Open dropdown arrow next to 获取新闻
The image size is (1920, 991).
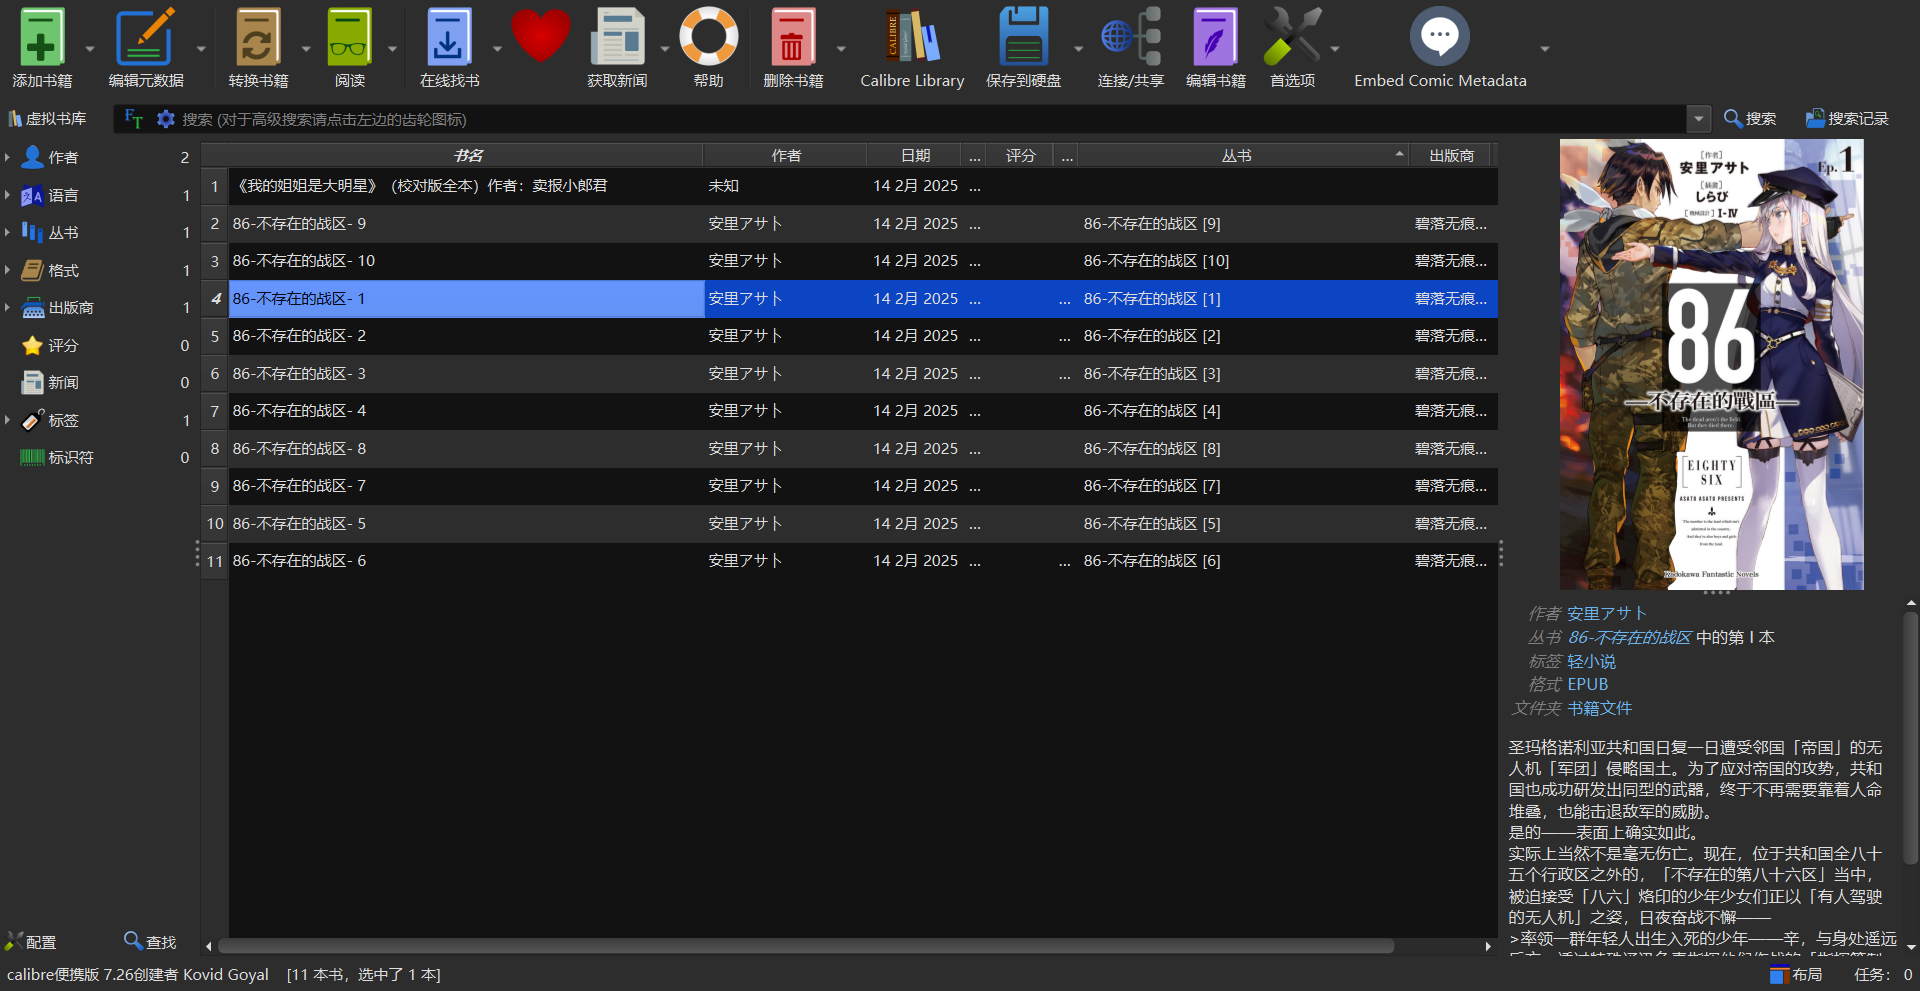pos(665,48)
